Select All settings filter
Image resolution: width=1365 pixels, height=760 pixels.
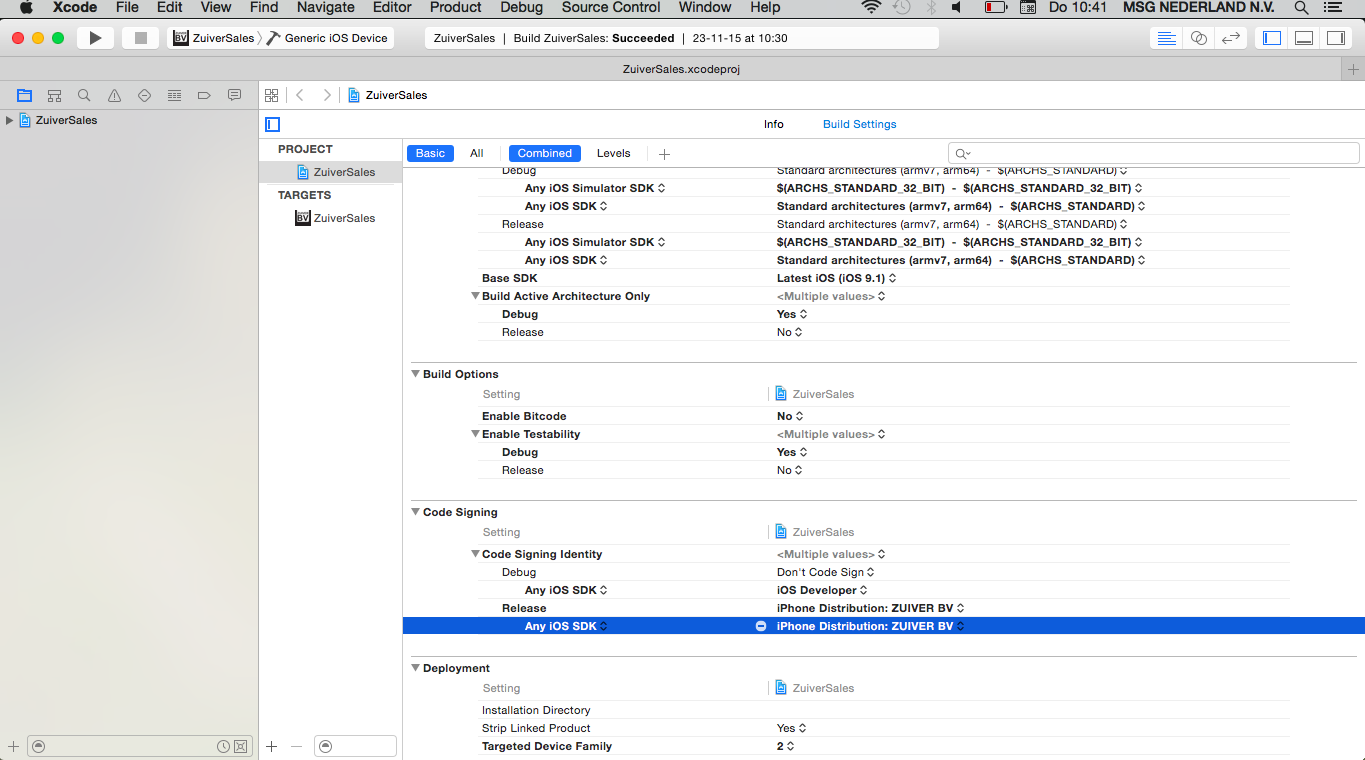(x=477, y=153)
